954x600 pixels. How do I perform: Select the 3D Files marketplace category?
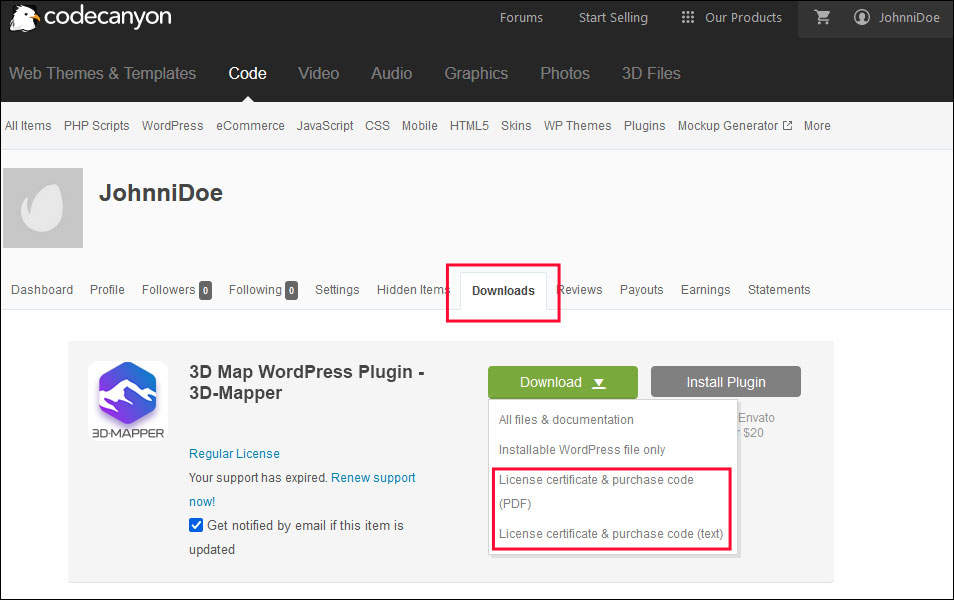[x=651, y=74]
